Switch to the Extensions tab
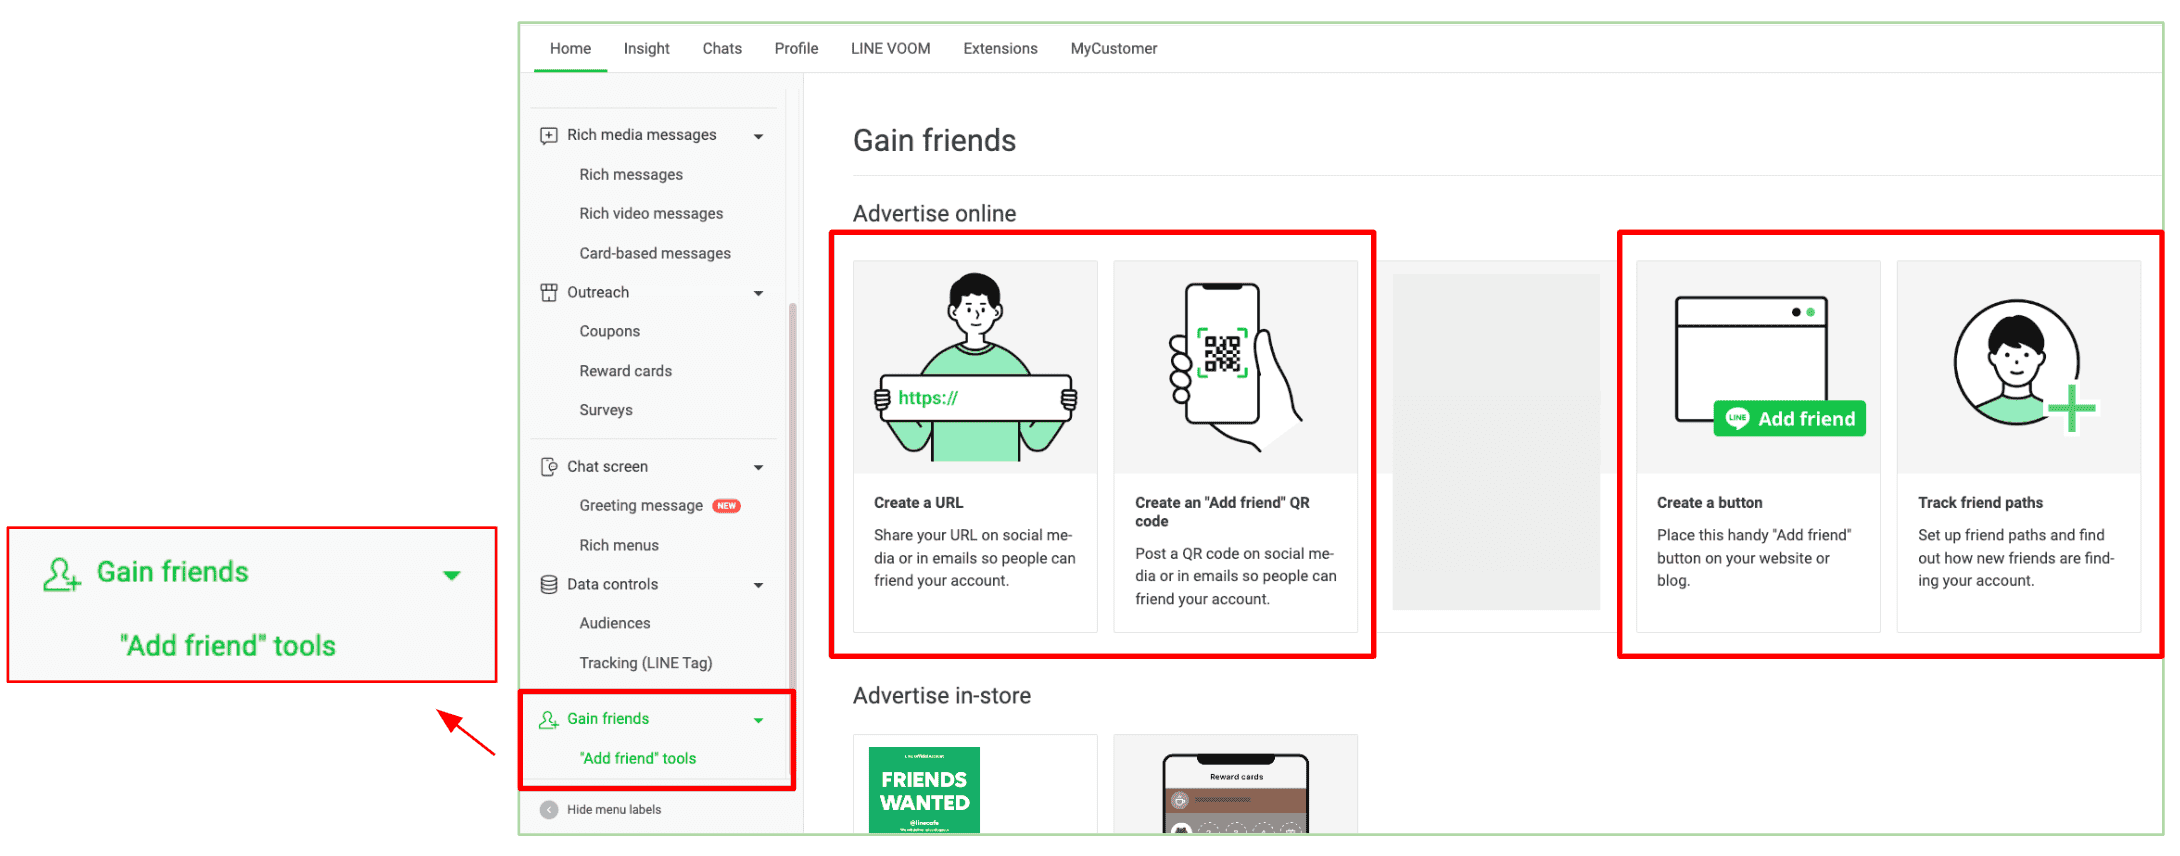This screenshot has height=856, width=2180. click(x=1000, y=48)
